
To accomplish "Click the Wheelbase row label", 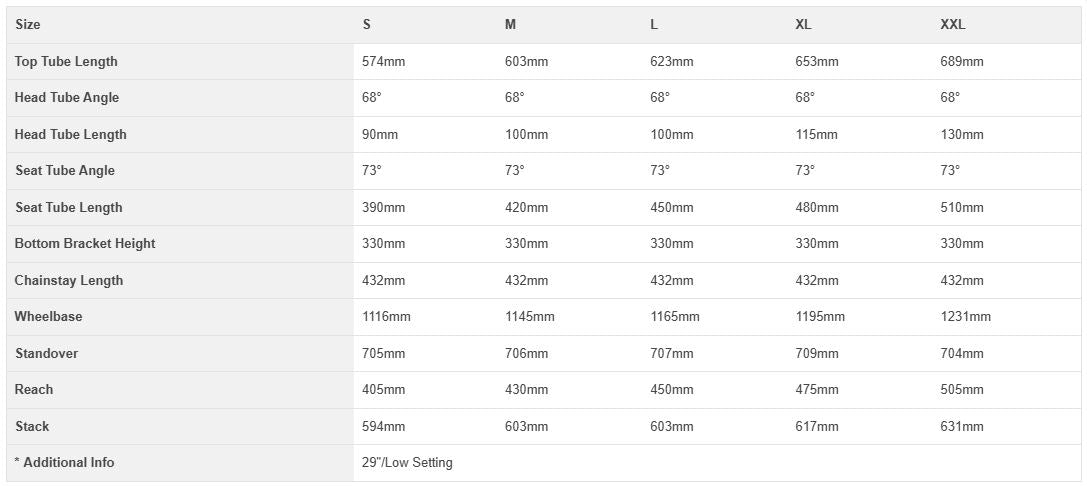I will (x=48, y=317).
